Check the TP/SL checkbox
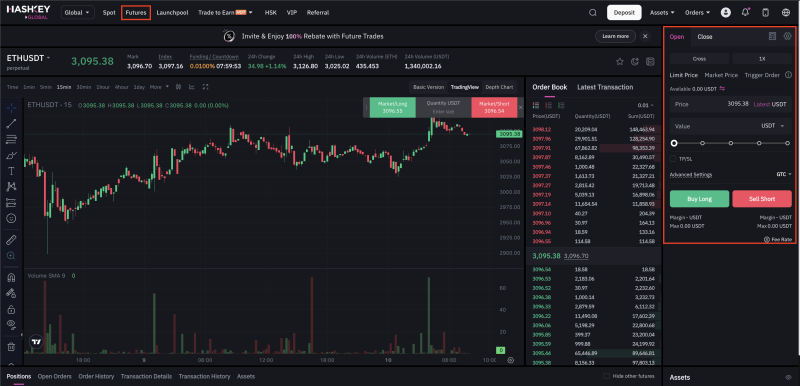 point(673,159)
